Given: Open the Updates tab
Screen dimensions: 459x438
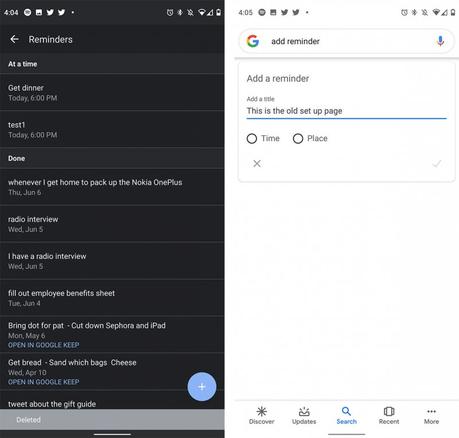Looking at the screenshot, I should tap(304, 415).
